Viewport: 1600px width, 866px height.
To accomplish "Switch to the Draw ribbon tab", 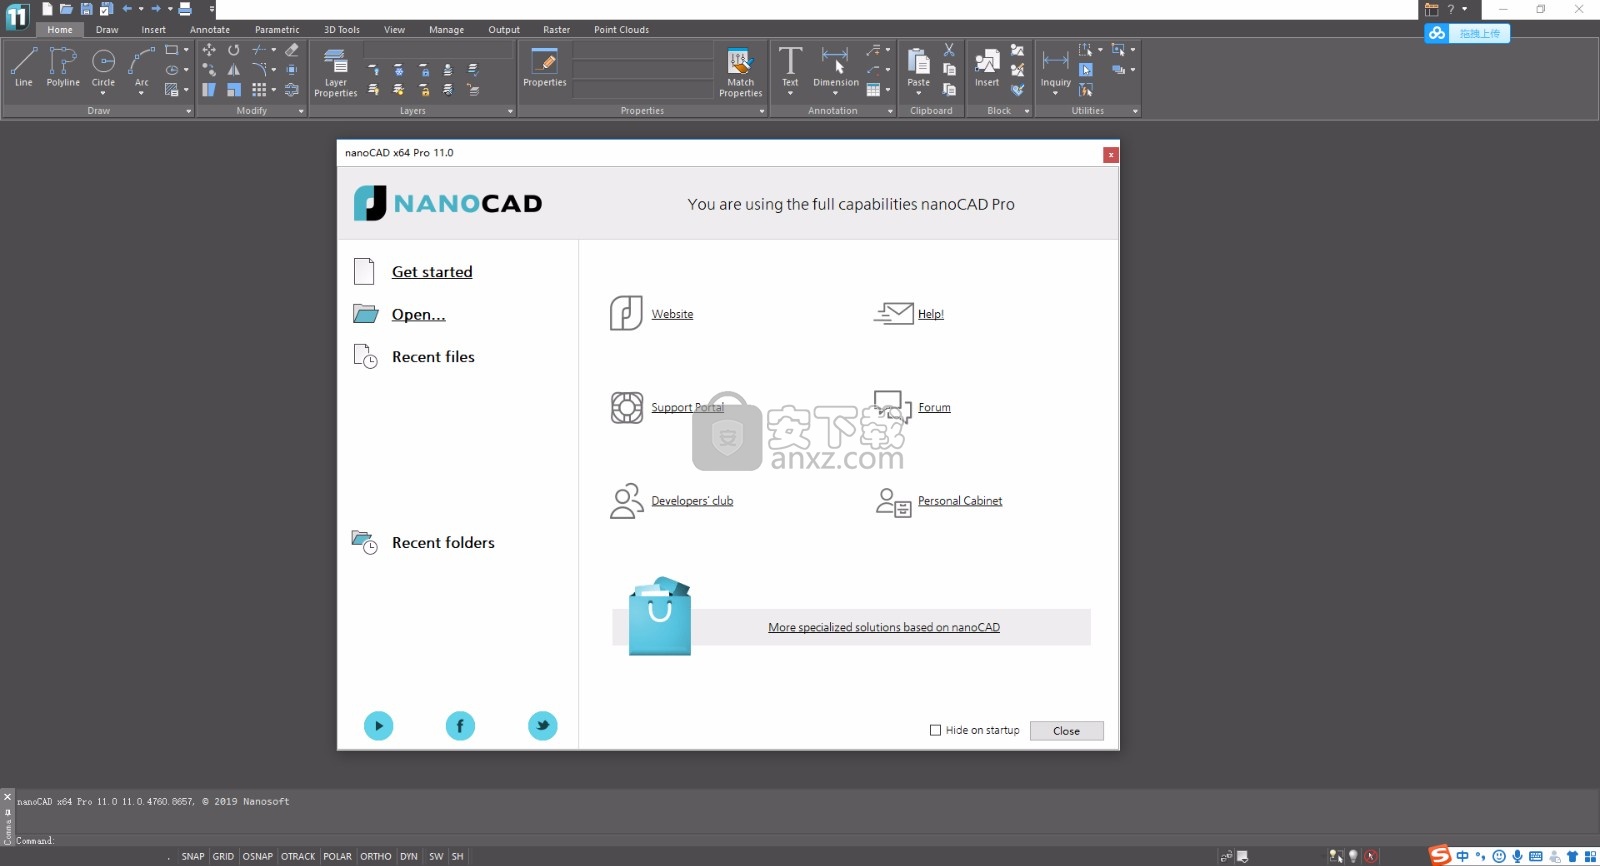I will click(107, 30).
